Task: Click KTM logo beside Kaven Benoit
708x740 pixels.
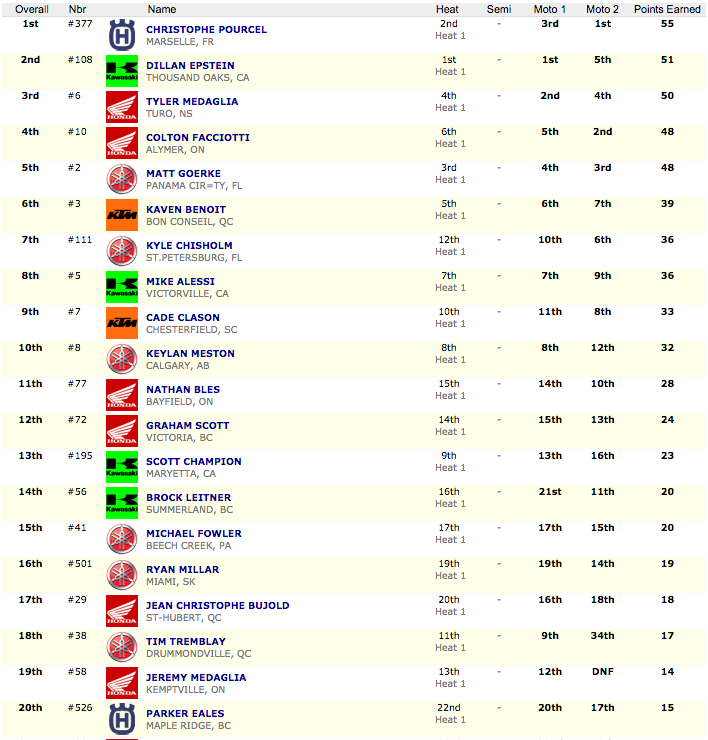Action: click(122, 215)
